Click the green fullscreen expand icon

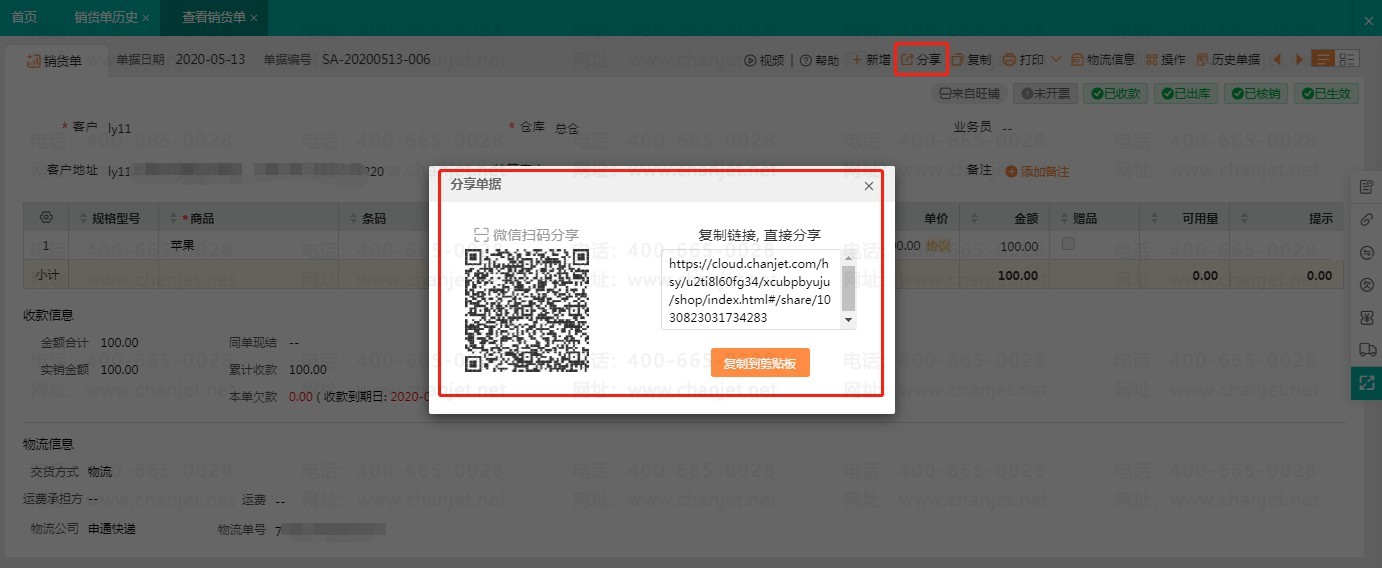point(1367,382)
